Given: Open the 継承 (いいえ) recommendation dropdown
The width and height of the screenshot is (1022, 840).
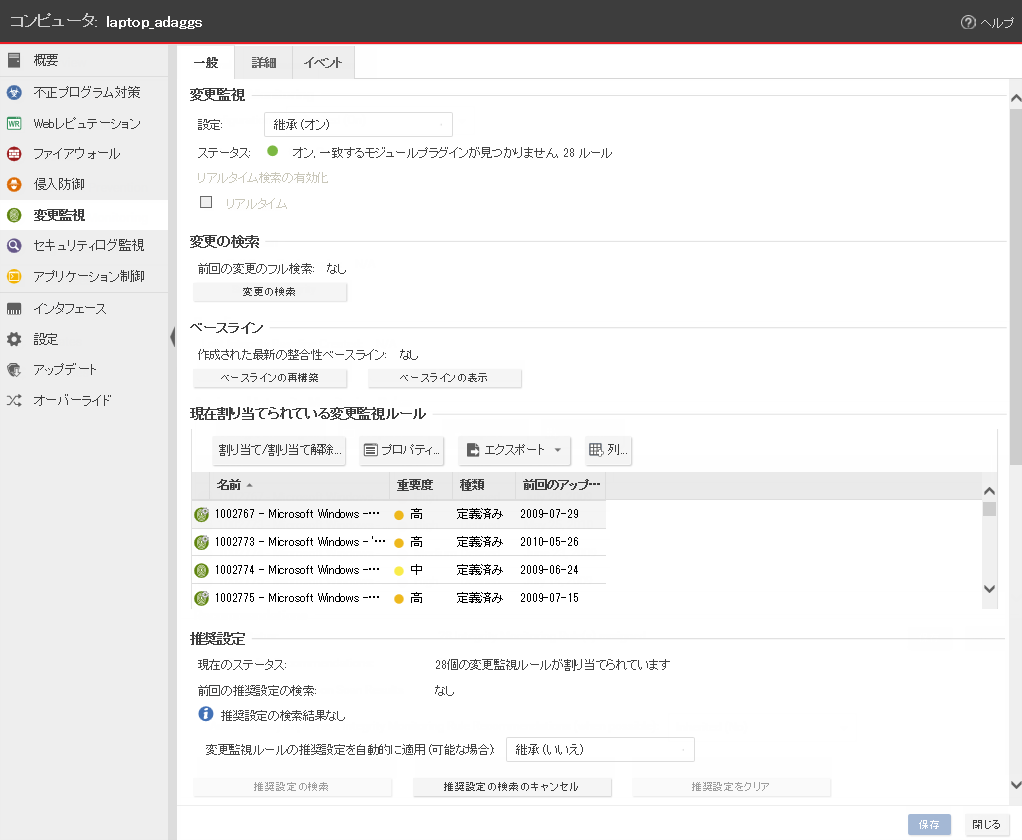Looking at the screenshot, I should pyautogui.click(x=599, y=749).
